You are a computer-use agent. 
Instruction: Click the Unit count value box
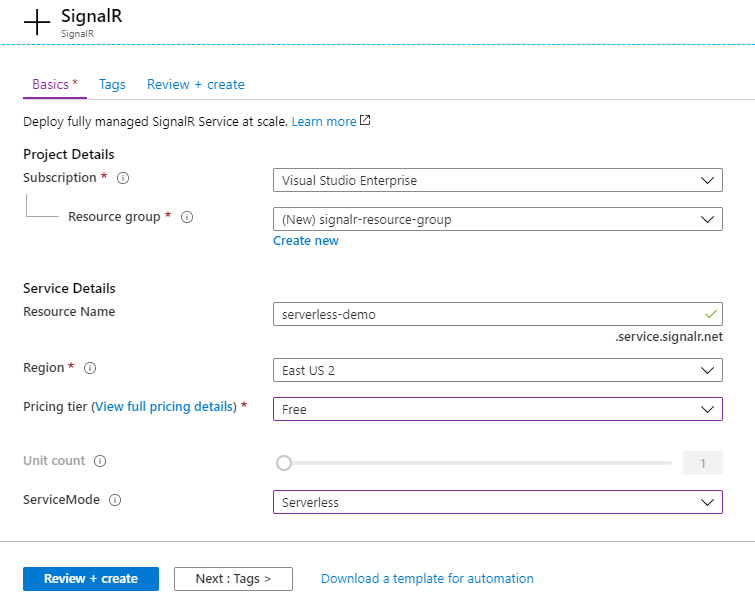pos(703,463)
